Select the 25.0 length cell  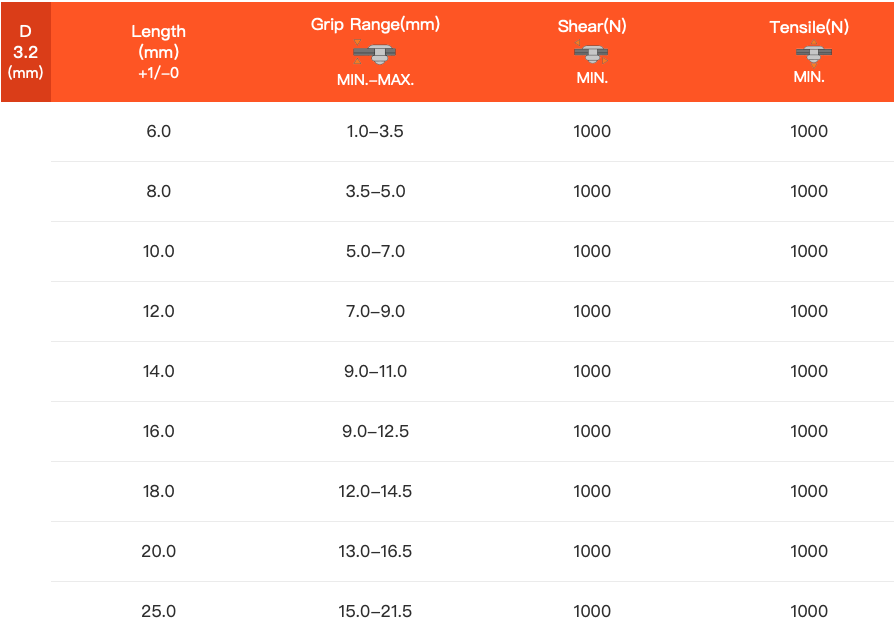(159, 611)
